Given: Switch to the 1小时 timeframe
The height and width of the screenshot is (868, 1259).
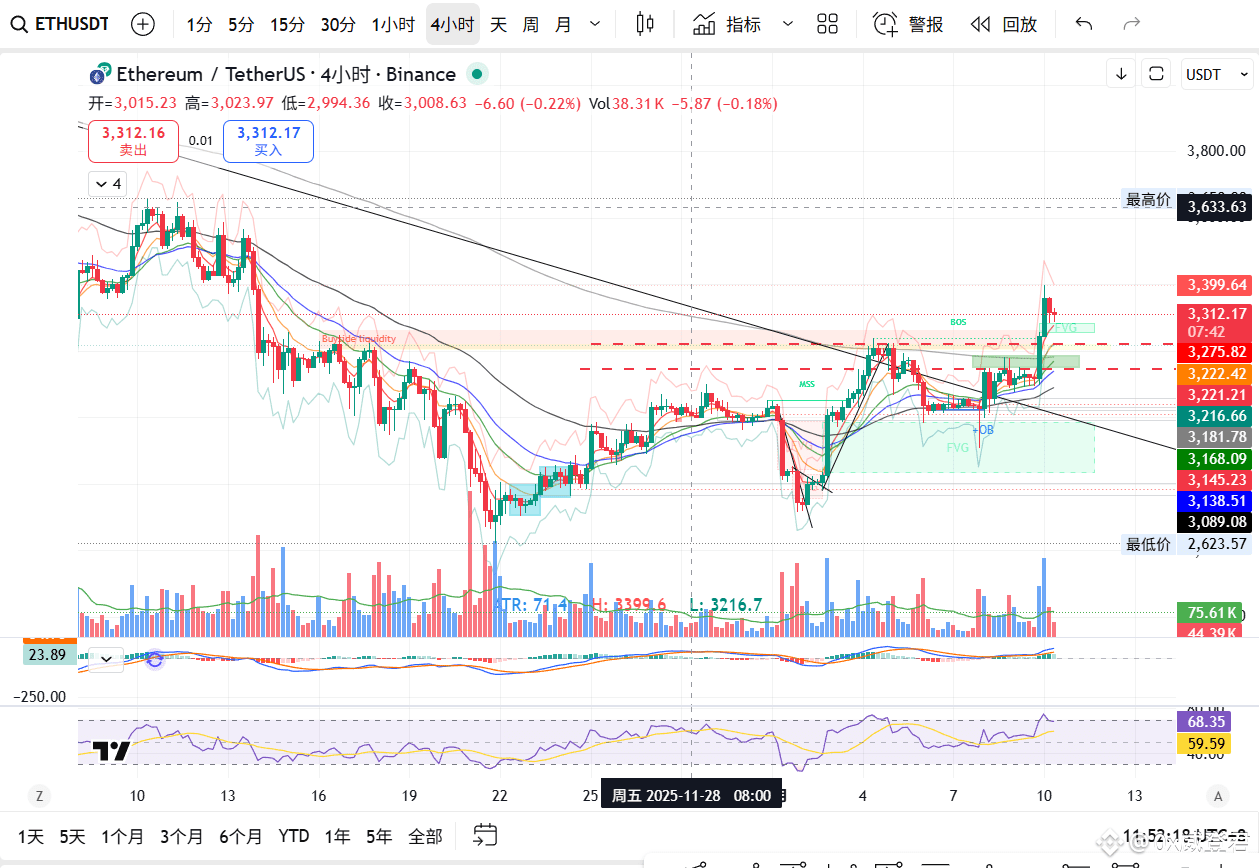Looking at the screenshot, I should coord(393,24).
